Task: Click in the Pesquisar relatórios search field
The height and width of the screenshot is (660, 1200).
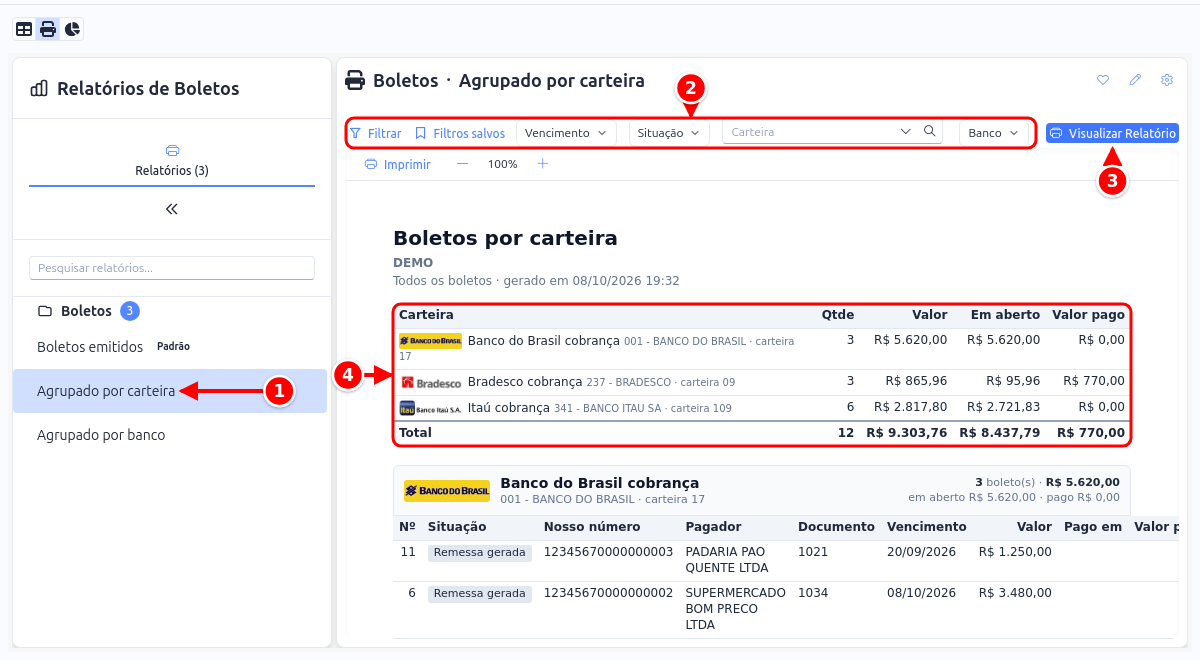Action: pyautogui.click(x=172, y=268)
